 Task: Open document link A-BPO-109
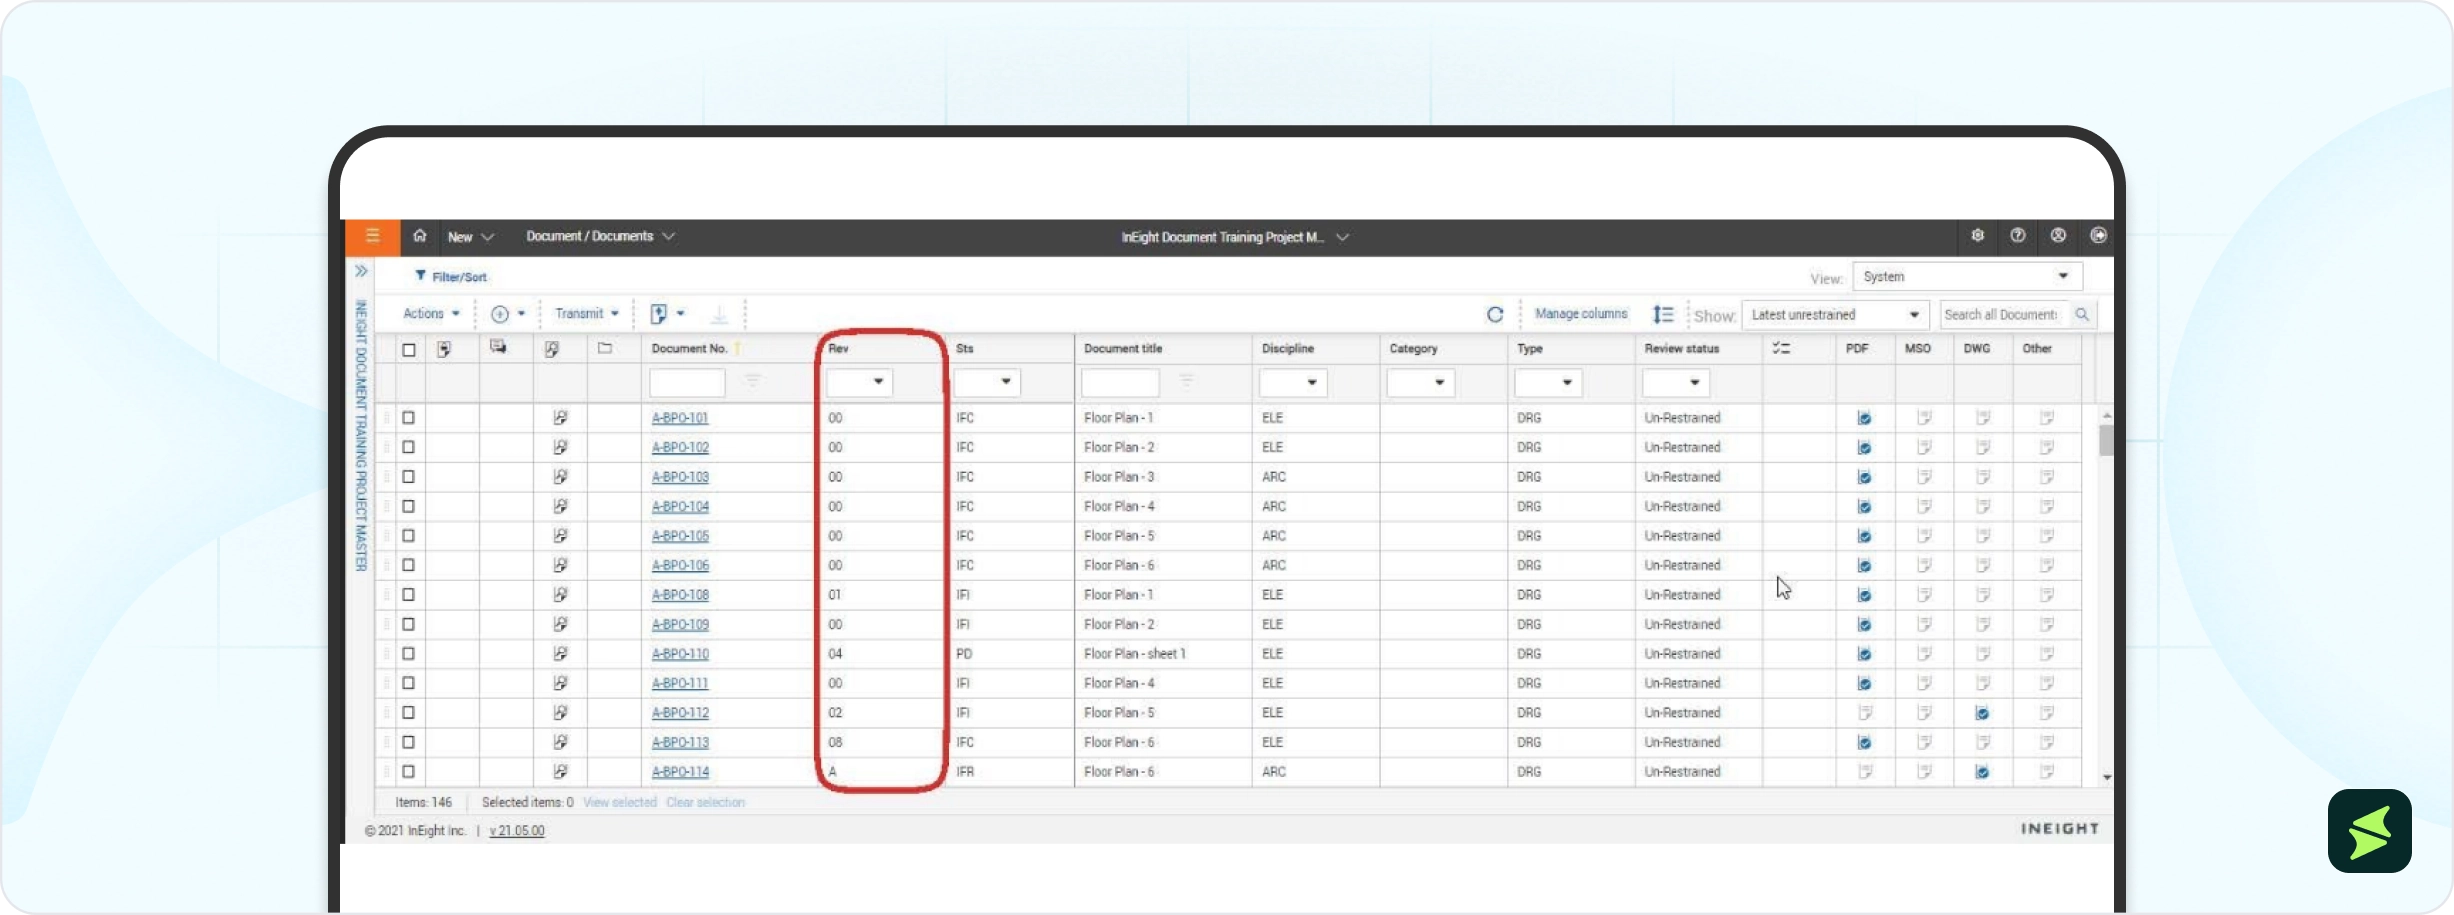point(680,625)
